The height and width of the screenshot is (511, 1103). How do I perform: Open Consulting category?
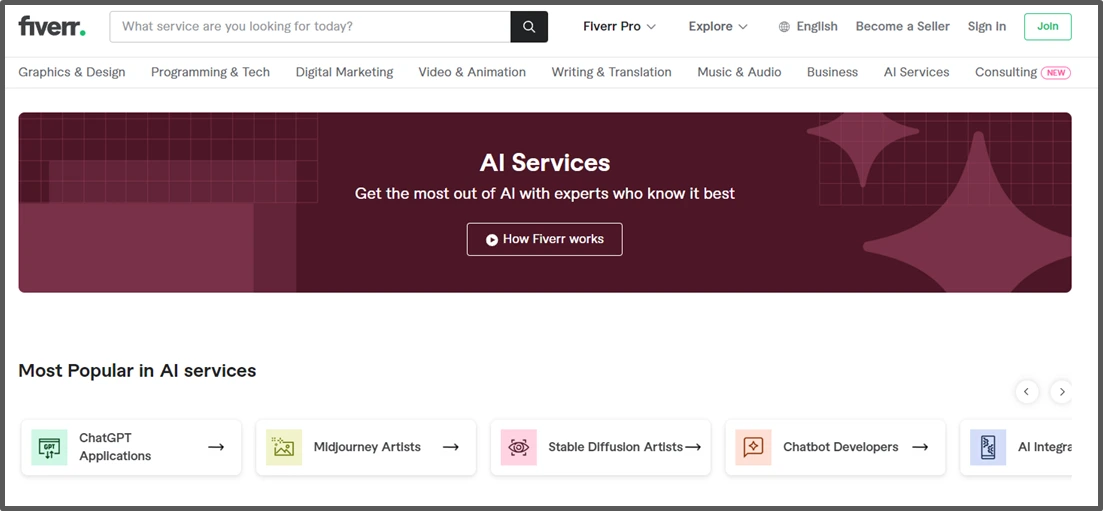tap(1005, 72)
